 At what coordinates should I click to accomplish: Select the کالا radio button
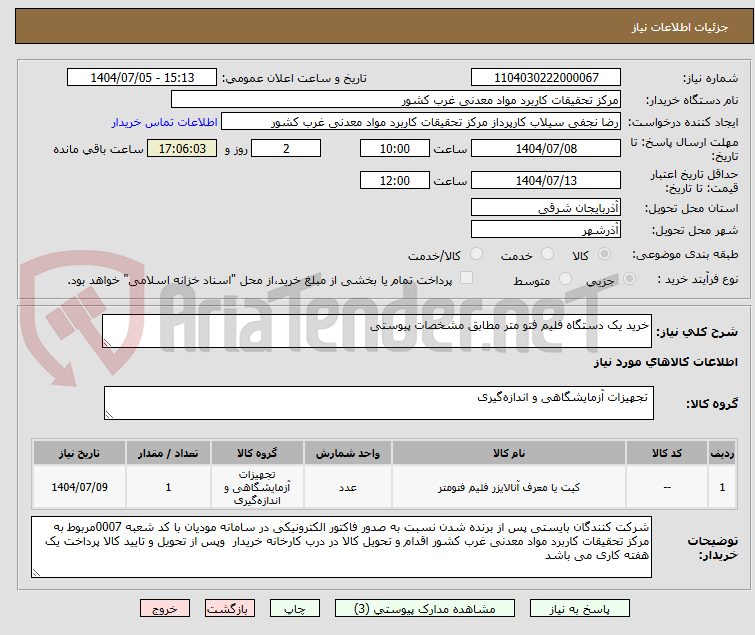coord(604,254)
